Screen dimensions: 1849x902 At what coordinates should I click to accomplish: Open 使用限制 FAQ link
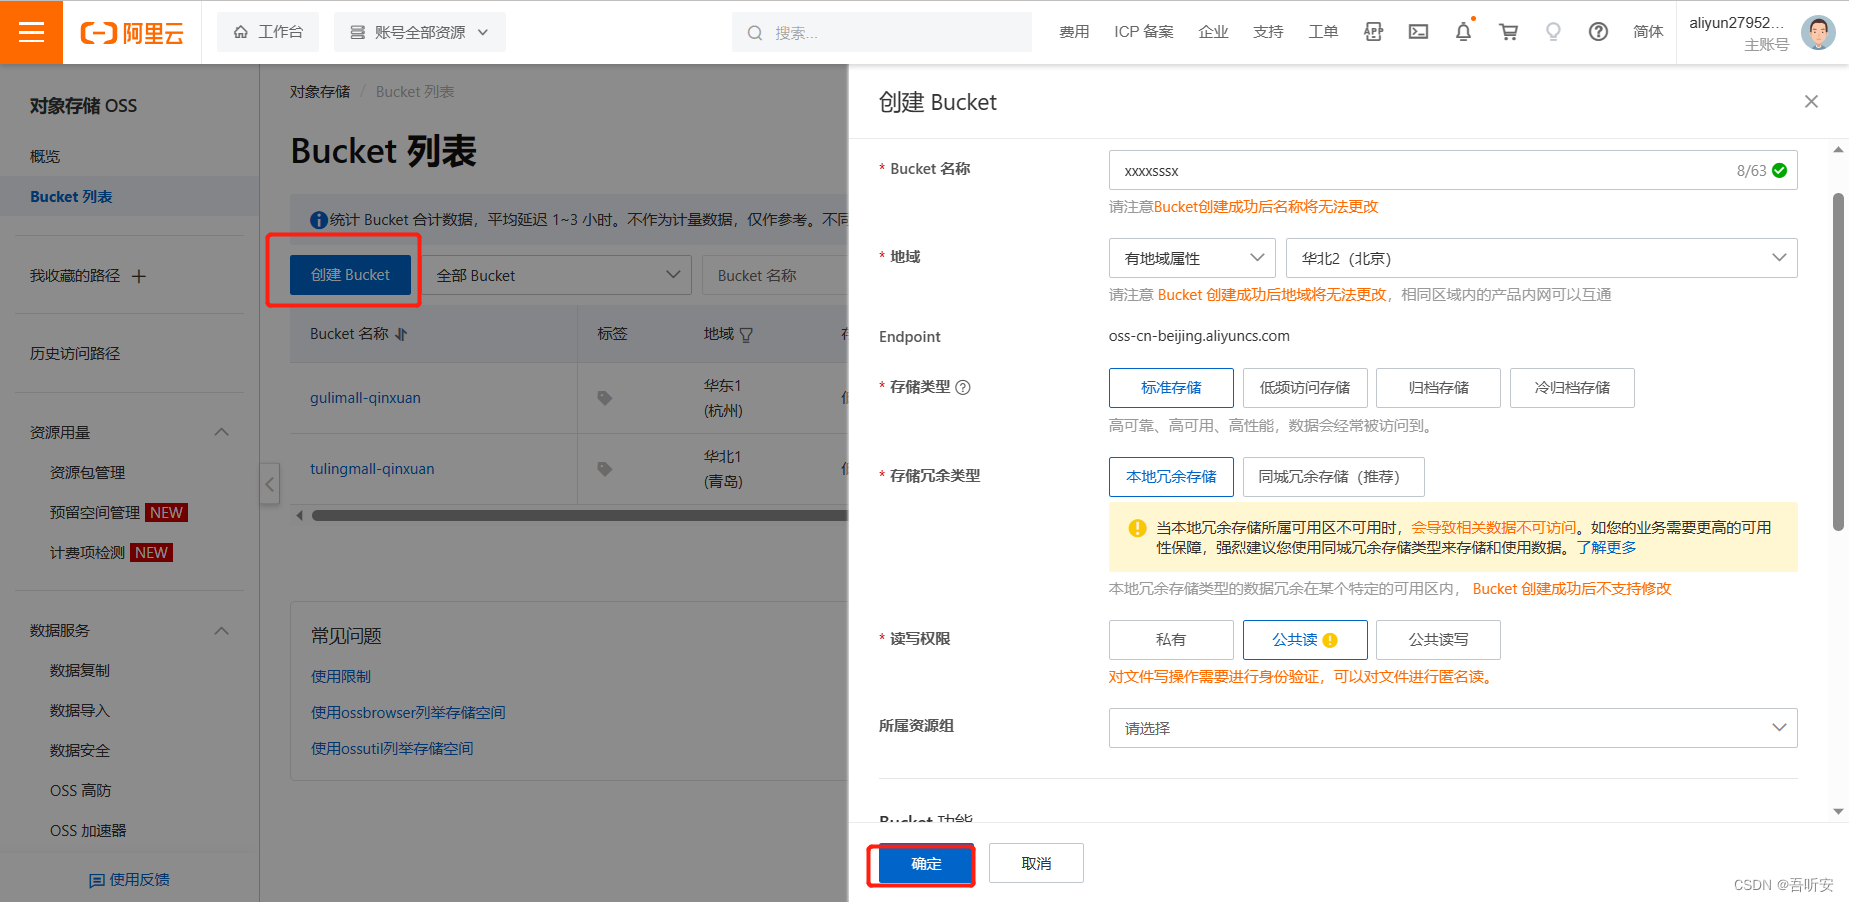(341, 677)
